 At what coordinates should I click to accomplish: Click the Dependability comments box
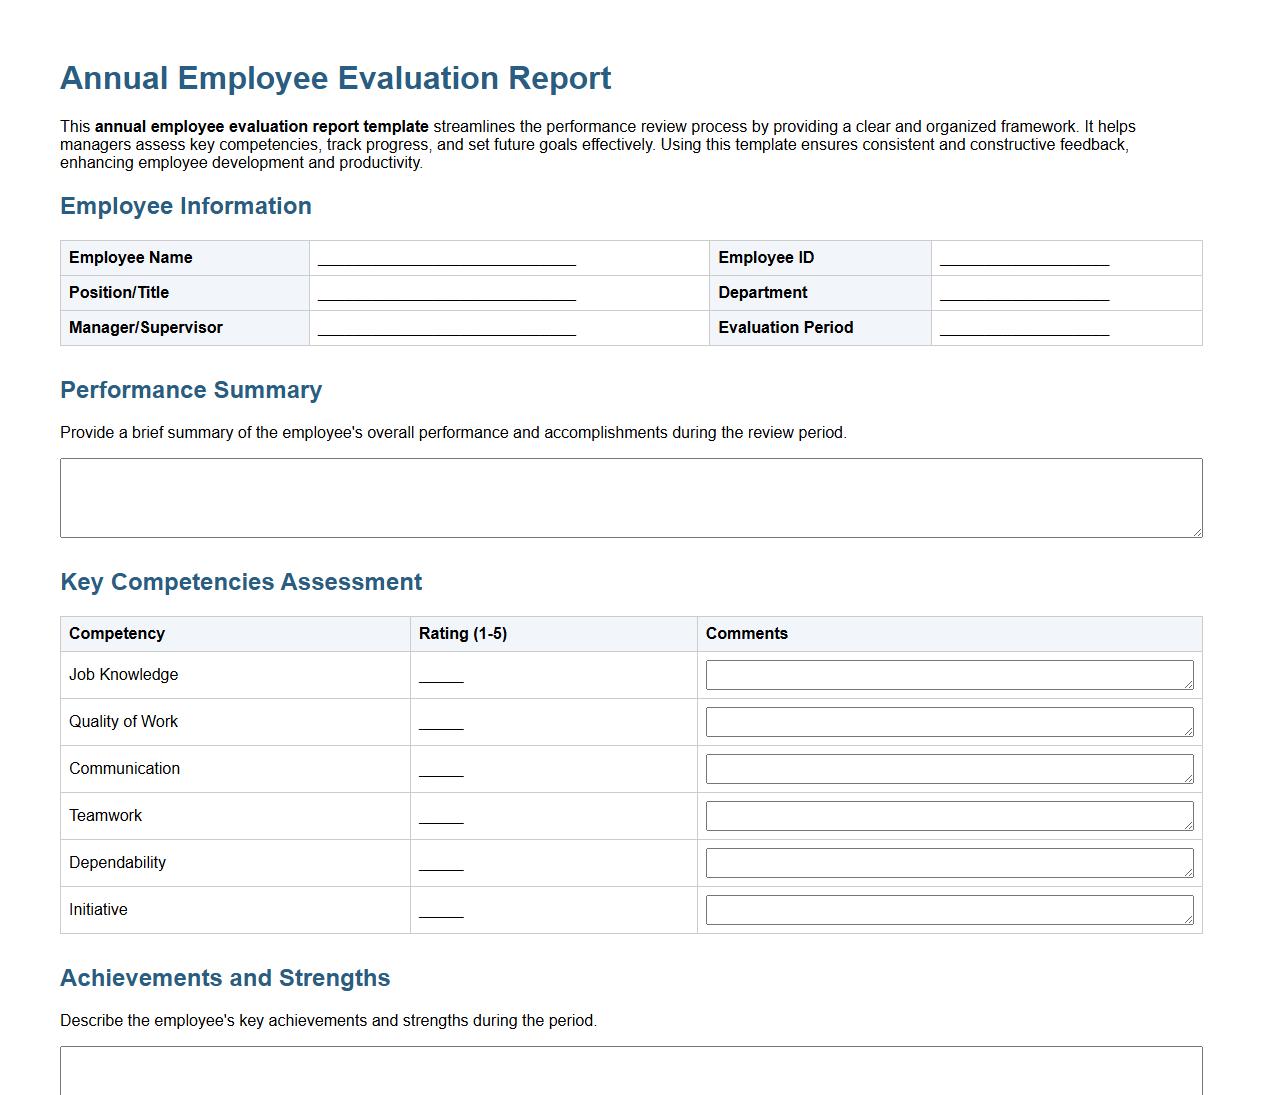948,862
